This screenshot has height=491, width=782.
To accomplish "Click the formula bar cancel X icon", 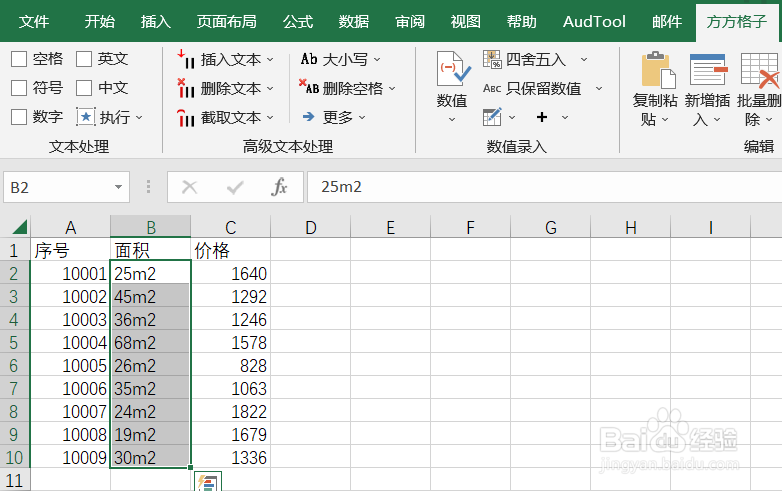I will pyautogui.click(x=190, y=187).
